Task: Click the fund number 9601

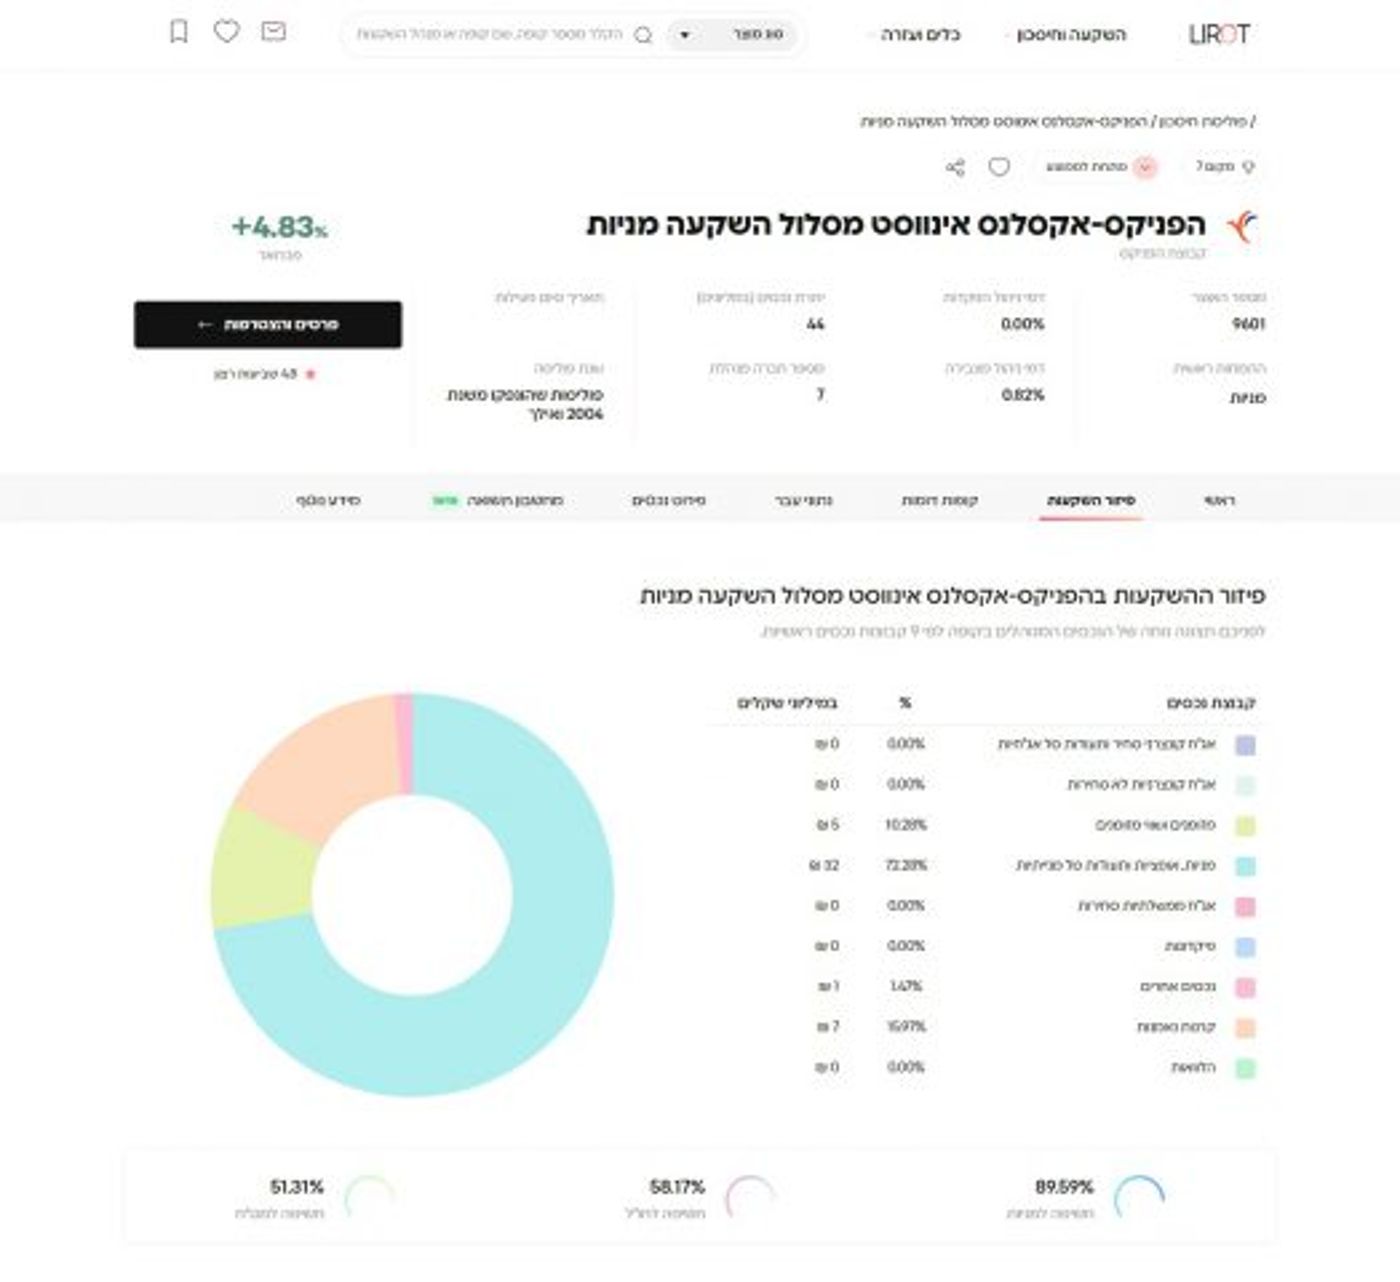Action: click(1248, 325)
